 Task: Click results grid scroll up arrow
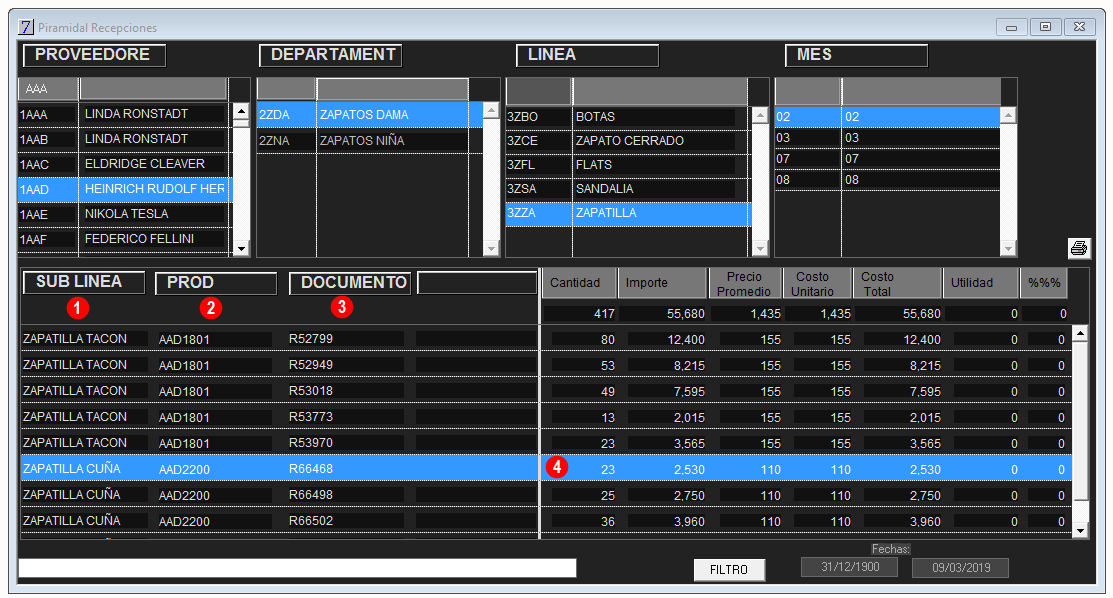pos(1080,333)
